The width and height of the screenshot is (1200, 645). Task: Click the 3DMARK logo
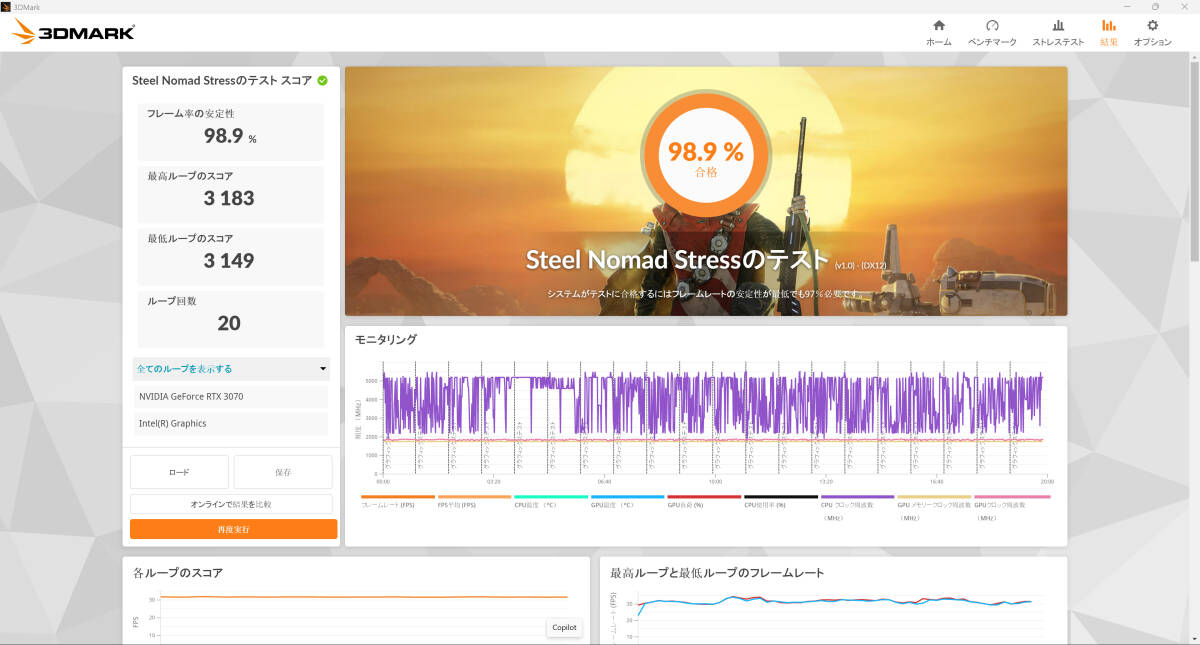pos(74,32)
